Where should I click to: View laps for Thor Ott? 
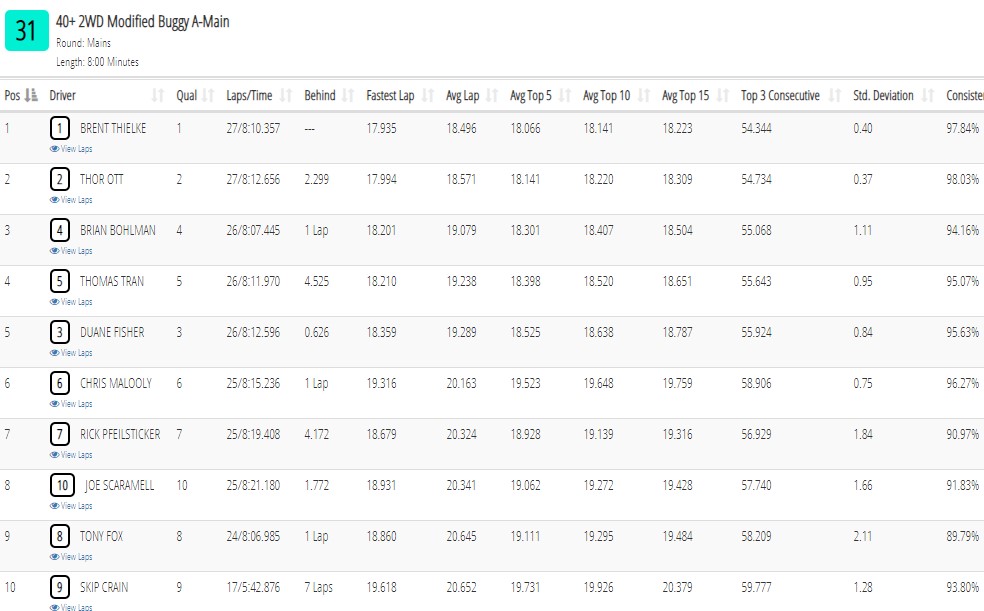tap(71, 199)
